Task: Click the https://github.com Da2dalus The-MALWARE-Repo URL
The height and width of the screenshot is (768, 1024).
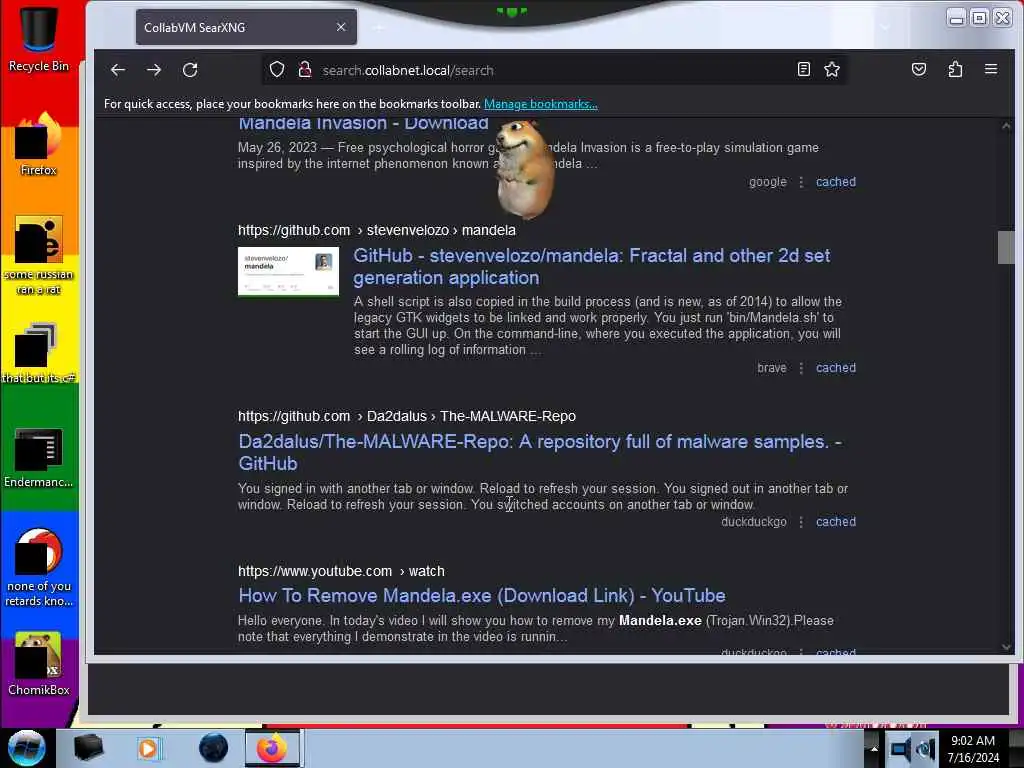Action: [407, 417]
